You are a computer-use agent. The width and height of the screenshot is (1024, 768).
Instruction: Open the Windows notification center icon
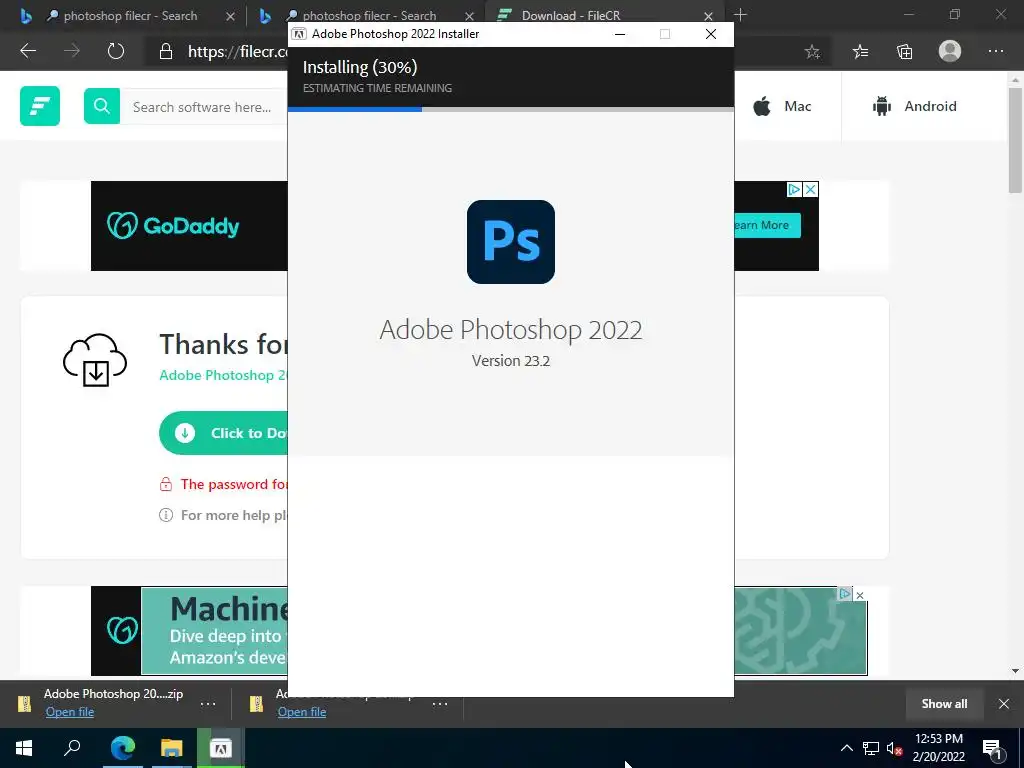point(993,749)
